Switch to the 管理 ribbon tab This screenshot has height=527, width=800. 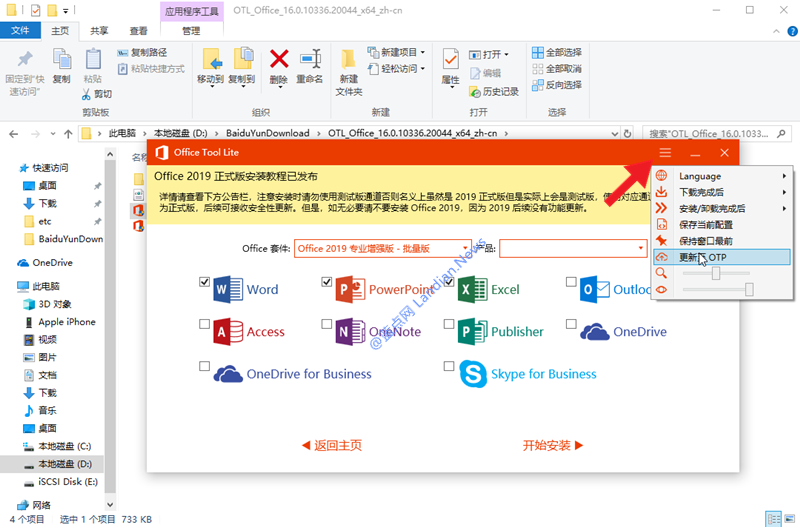(x=191, y=31)
